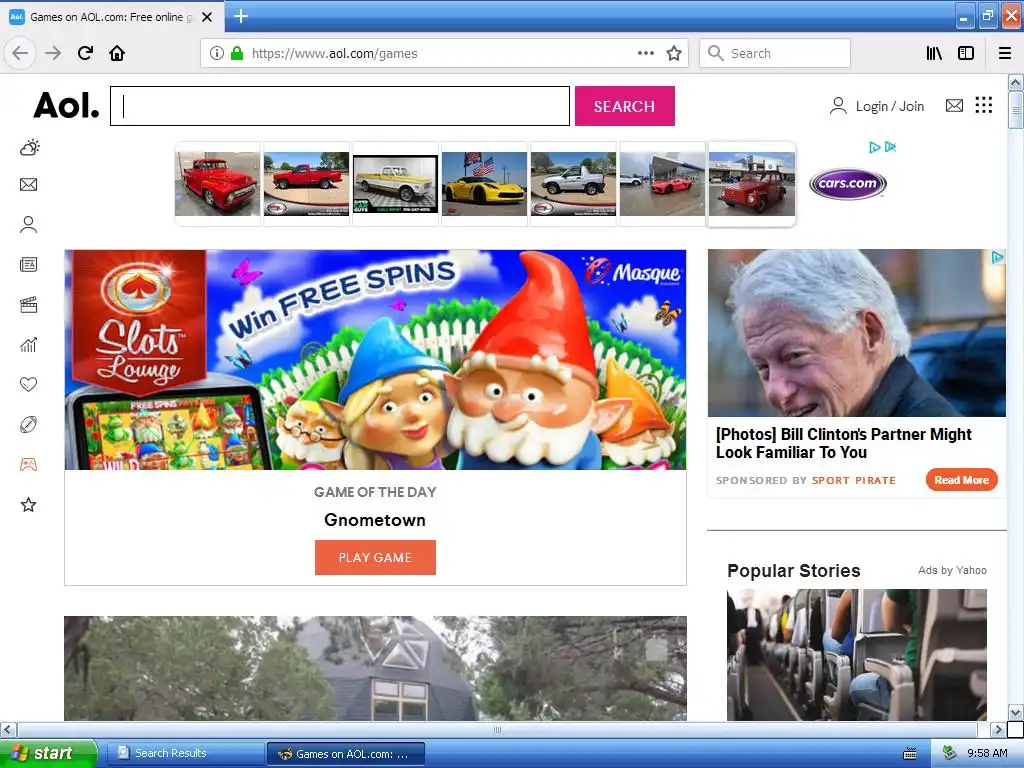Click the Ads by Yahoo label

point(952,570)
